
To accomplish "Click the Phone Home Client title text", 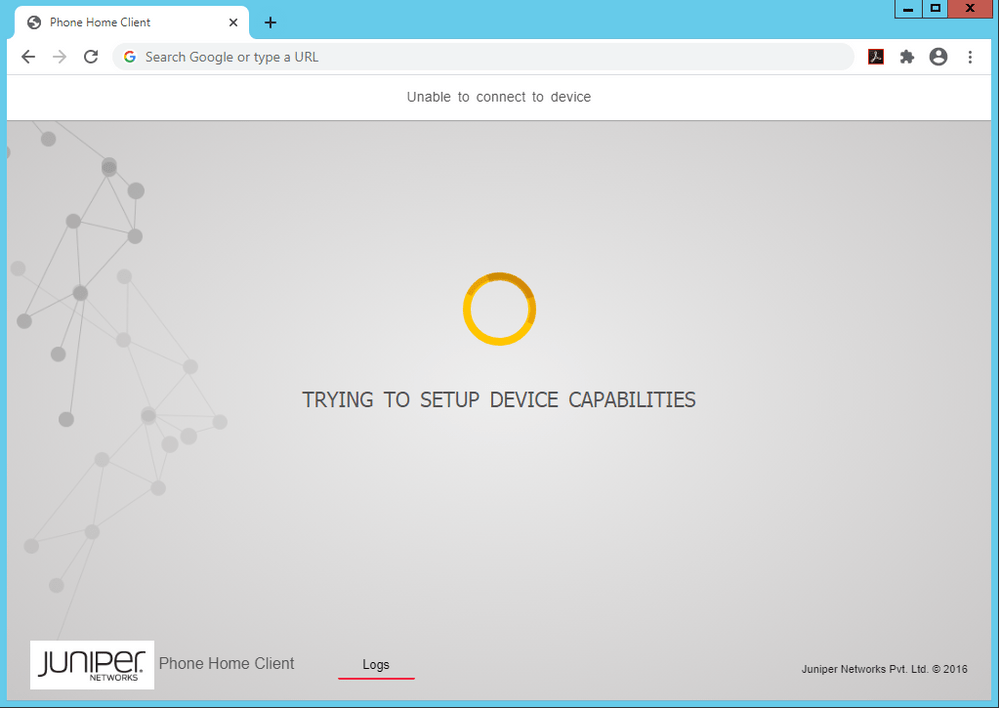I will point(226,664).
